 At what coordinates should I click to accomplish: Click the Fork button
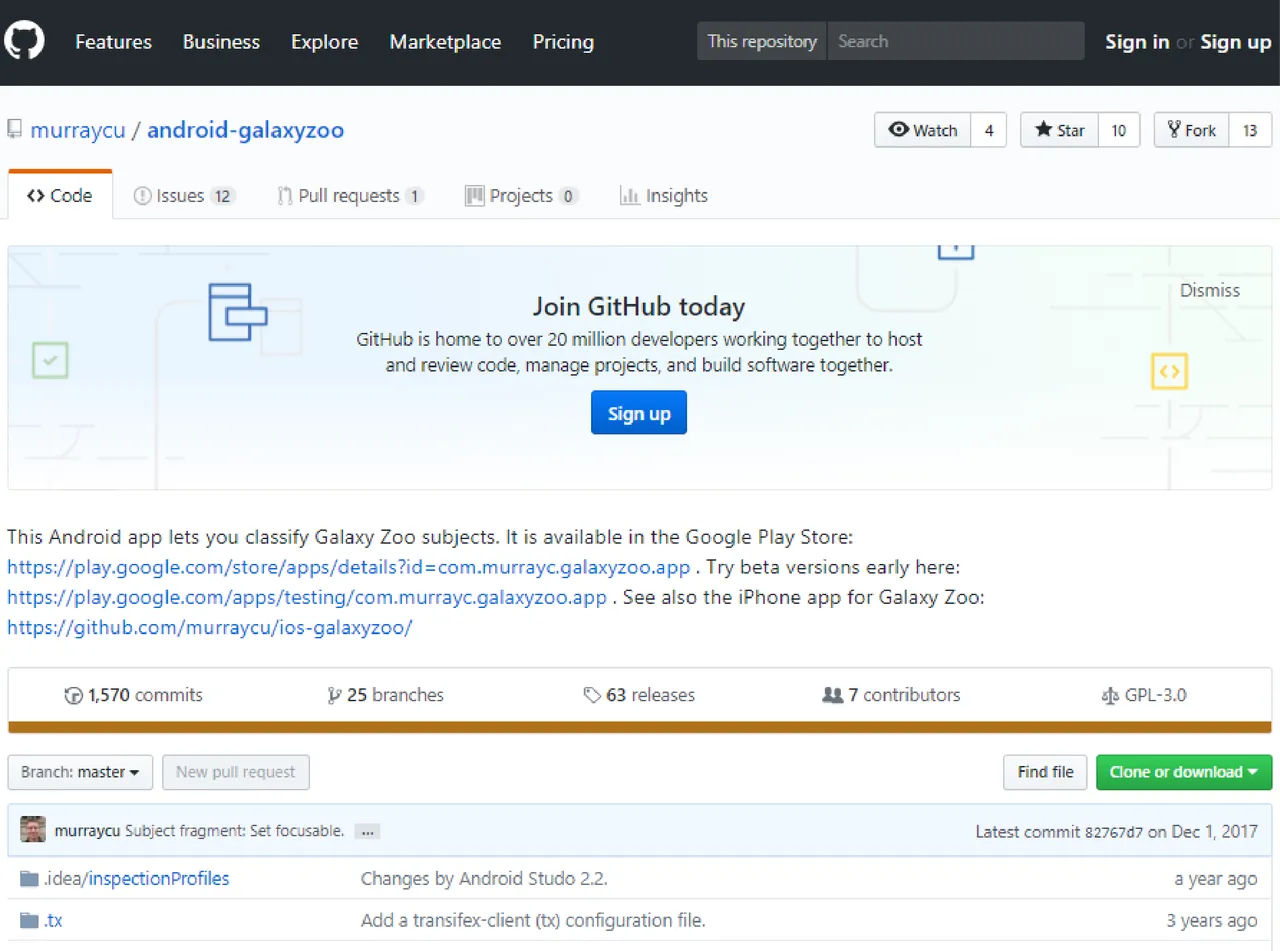(1191, 130)
